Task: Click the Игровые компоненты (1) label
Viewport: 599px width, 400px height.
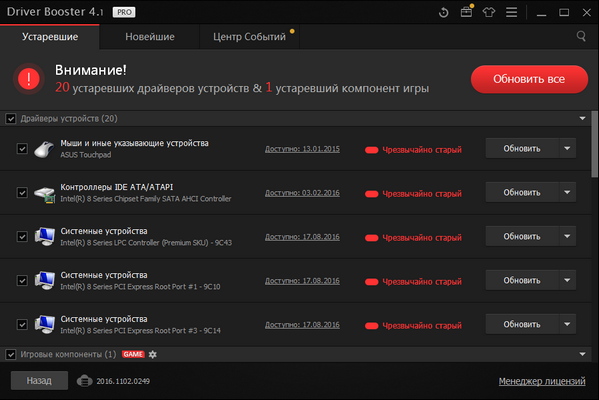Action: click(x=68, y=354)
